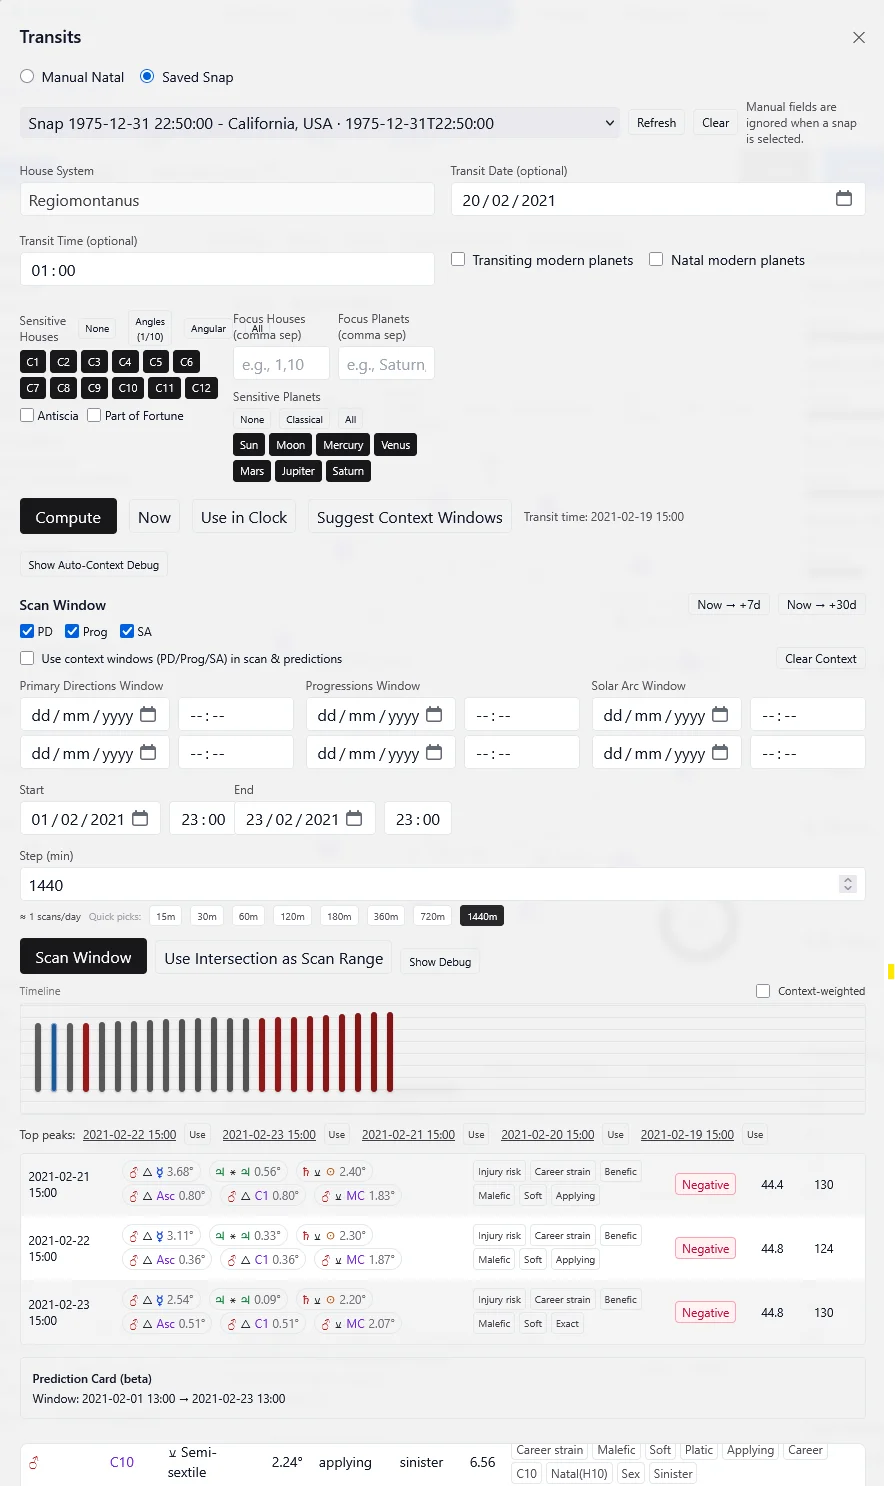This screenshot has height=1486, width=895.
Task: Open the Transit Date calendar picker icon
Action: tap(843, 199)
